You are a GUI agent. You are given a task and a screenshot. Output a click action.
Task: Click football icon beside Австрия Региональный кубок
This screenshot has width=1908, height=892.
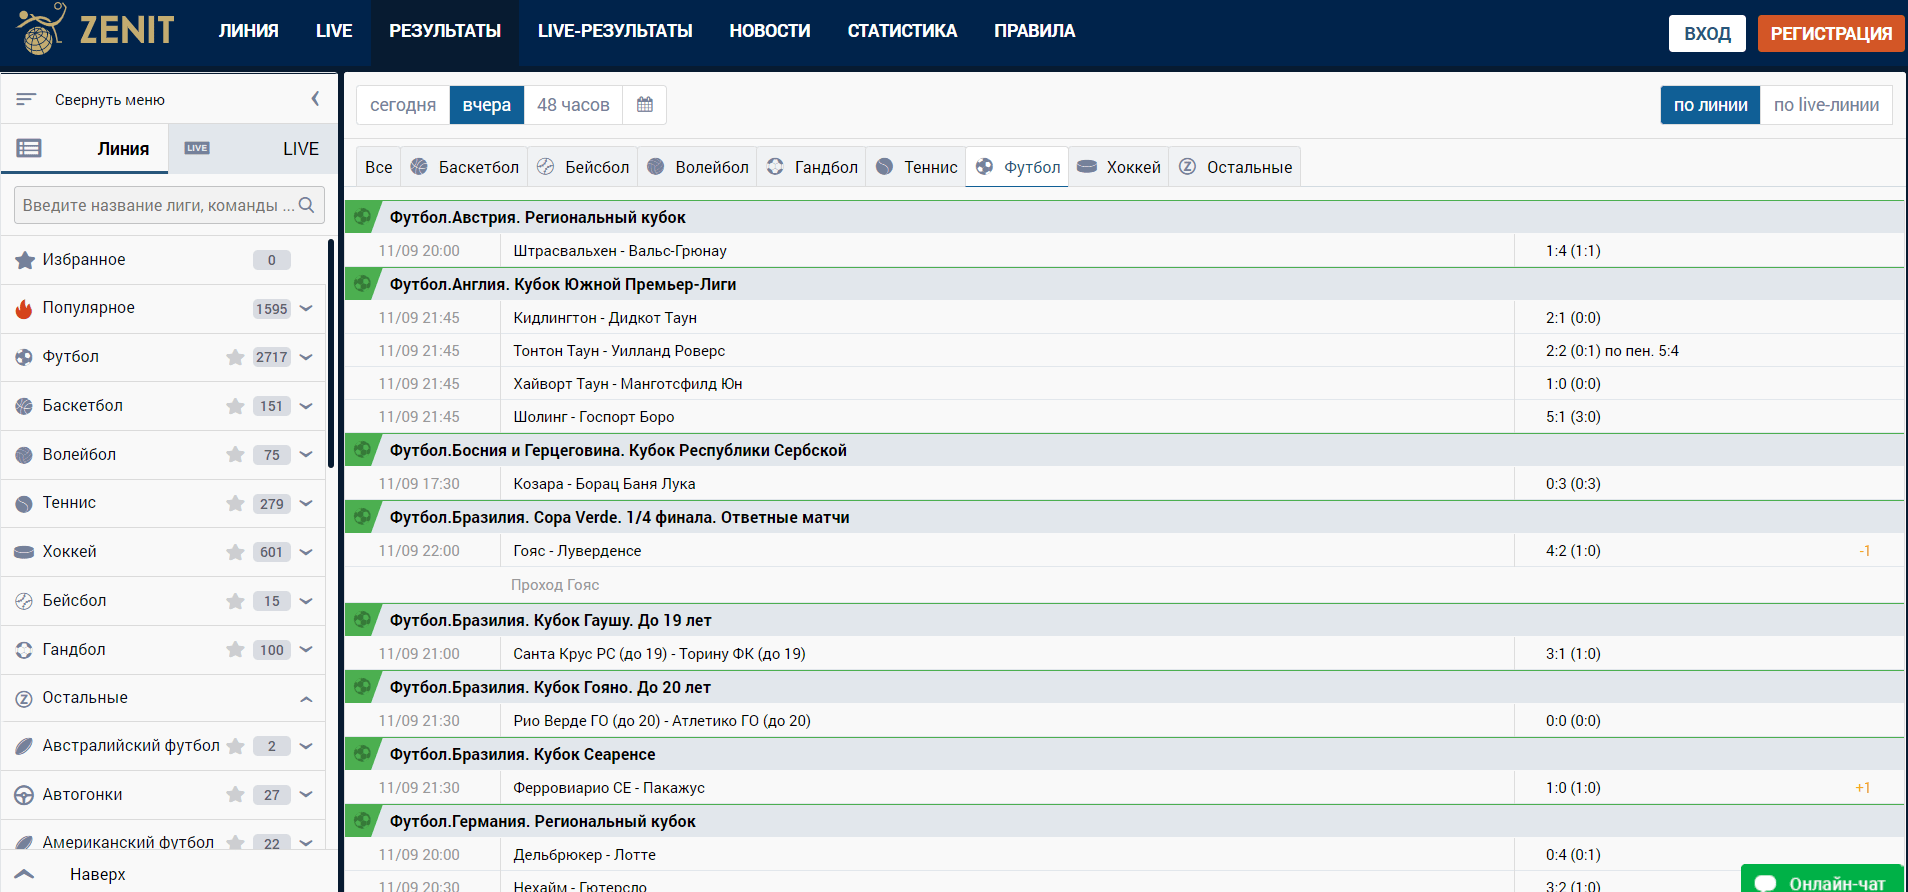(363, 217)
